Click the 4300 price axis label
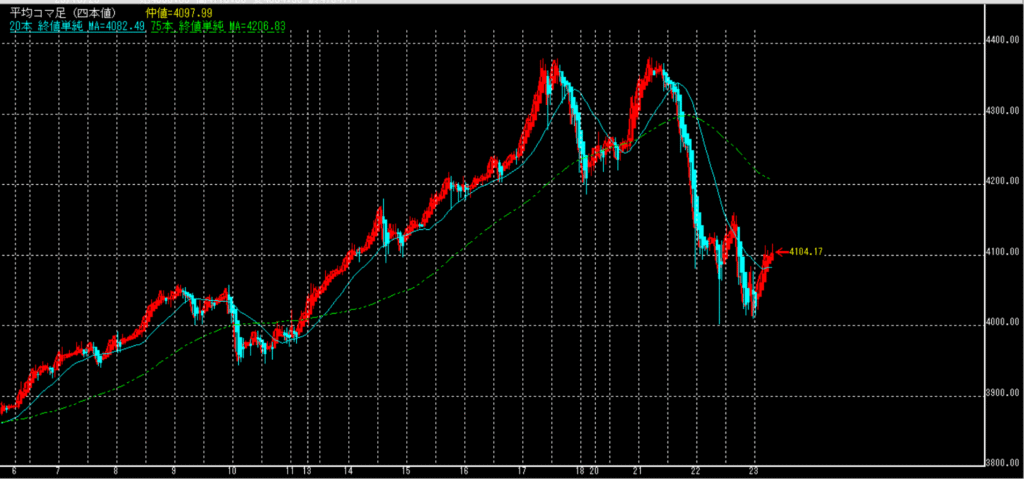The image size is (1024, 479). click(1002, 111)
